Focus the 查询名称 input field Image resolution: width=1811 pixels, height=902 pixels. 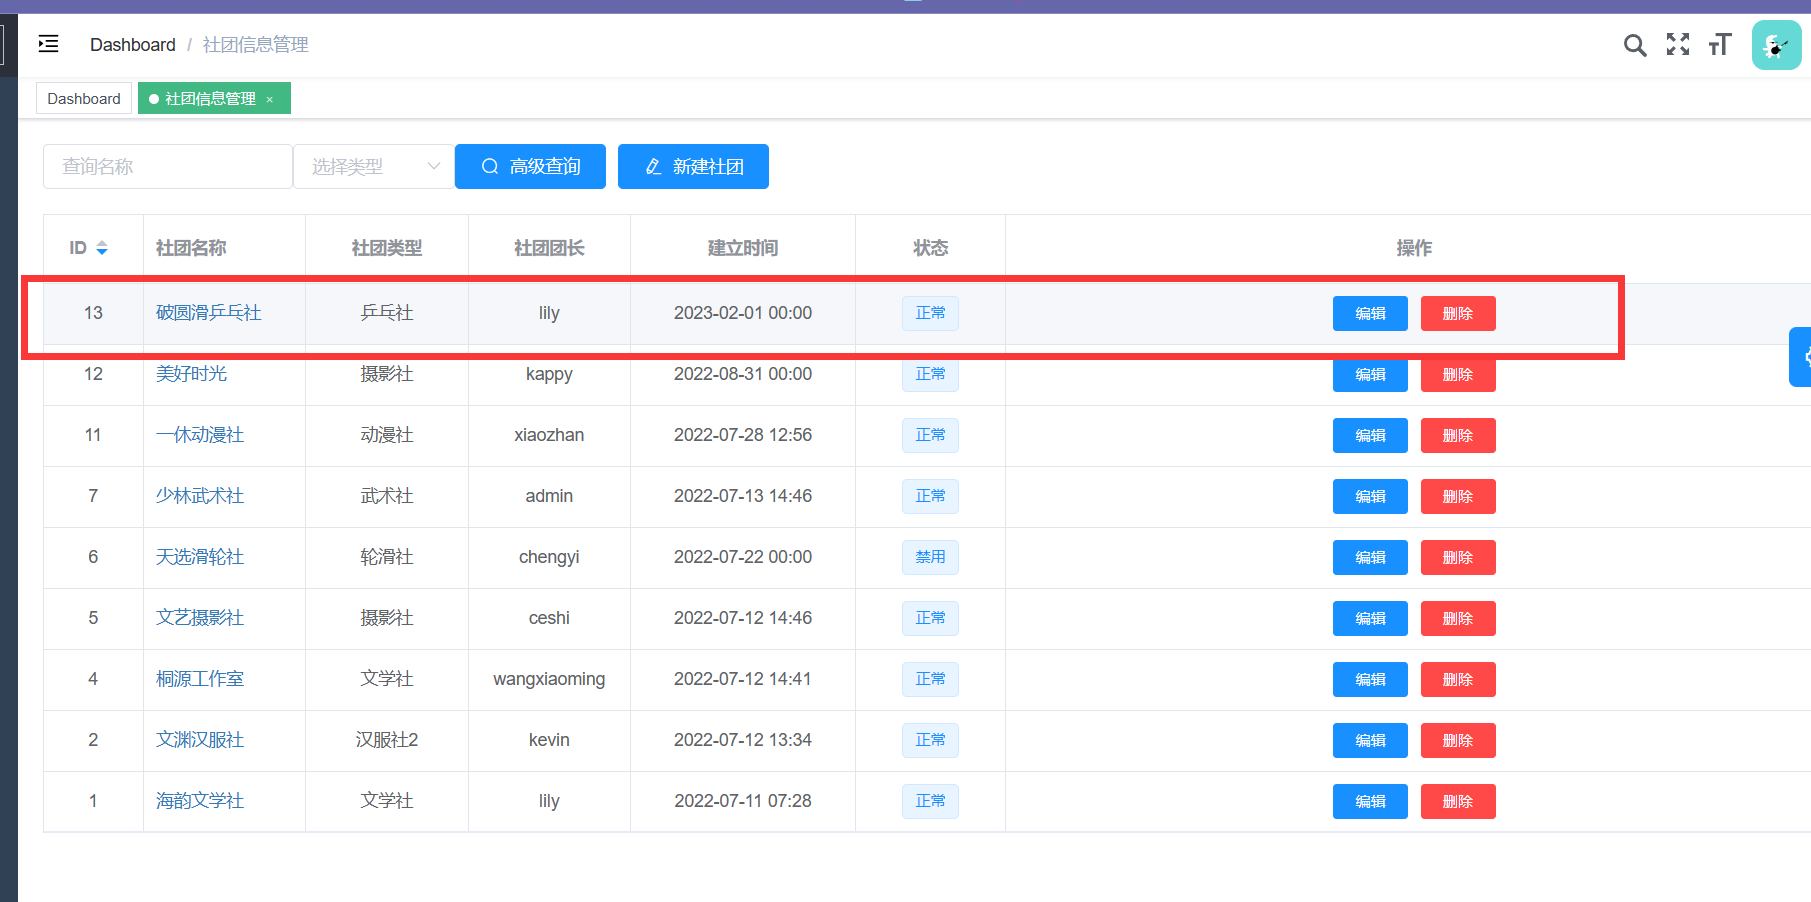(x=167, y=167)
